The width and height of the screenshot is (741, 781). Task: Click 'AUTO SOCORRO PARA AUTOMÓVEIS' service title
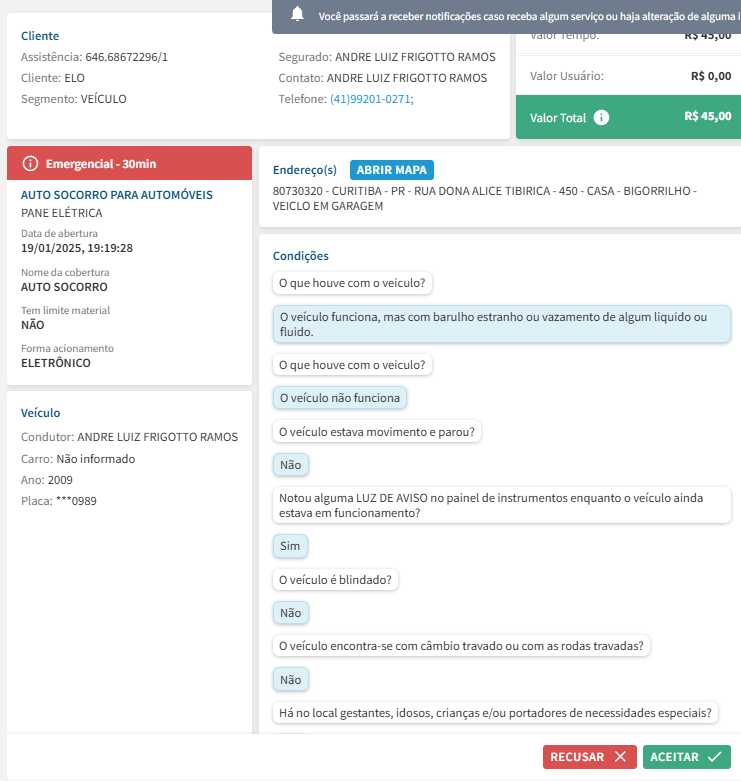click(117, 195)
